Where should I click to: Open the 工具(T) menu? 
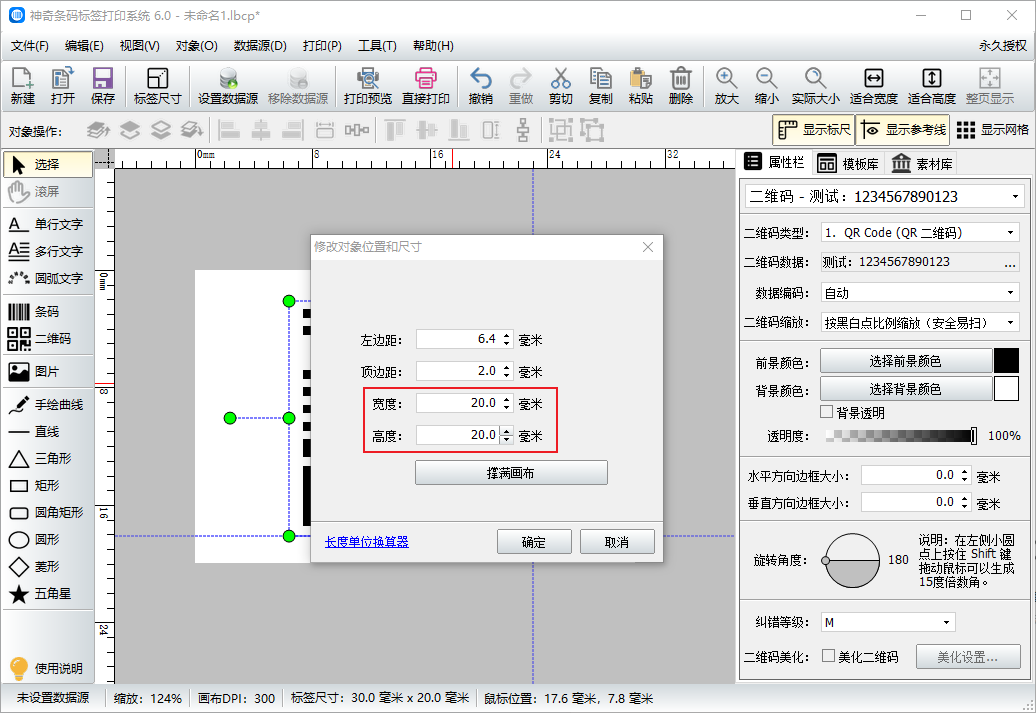[377, 46]
